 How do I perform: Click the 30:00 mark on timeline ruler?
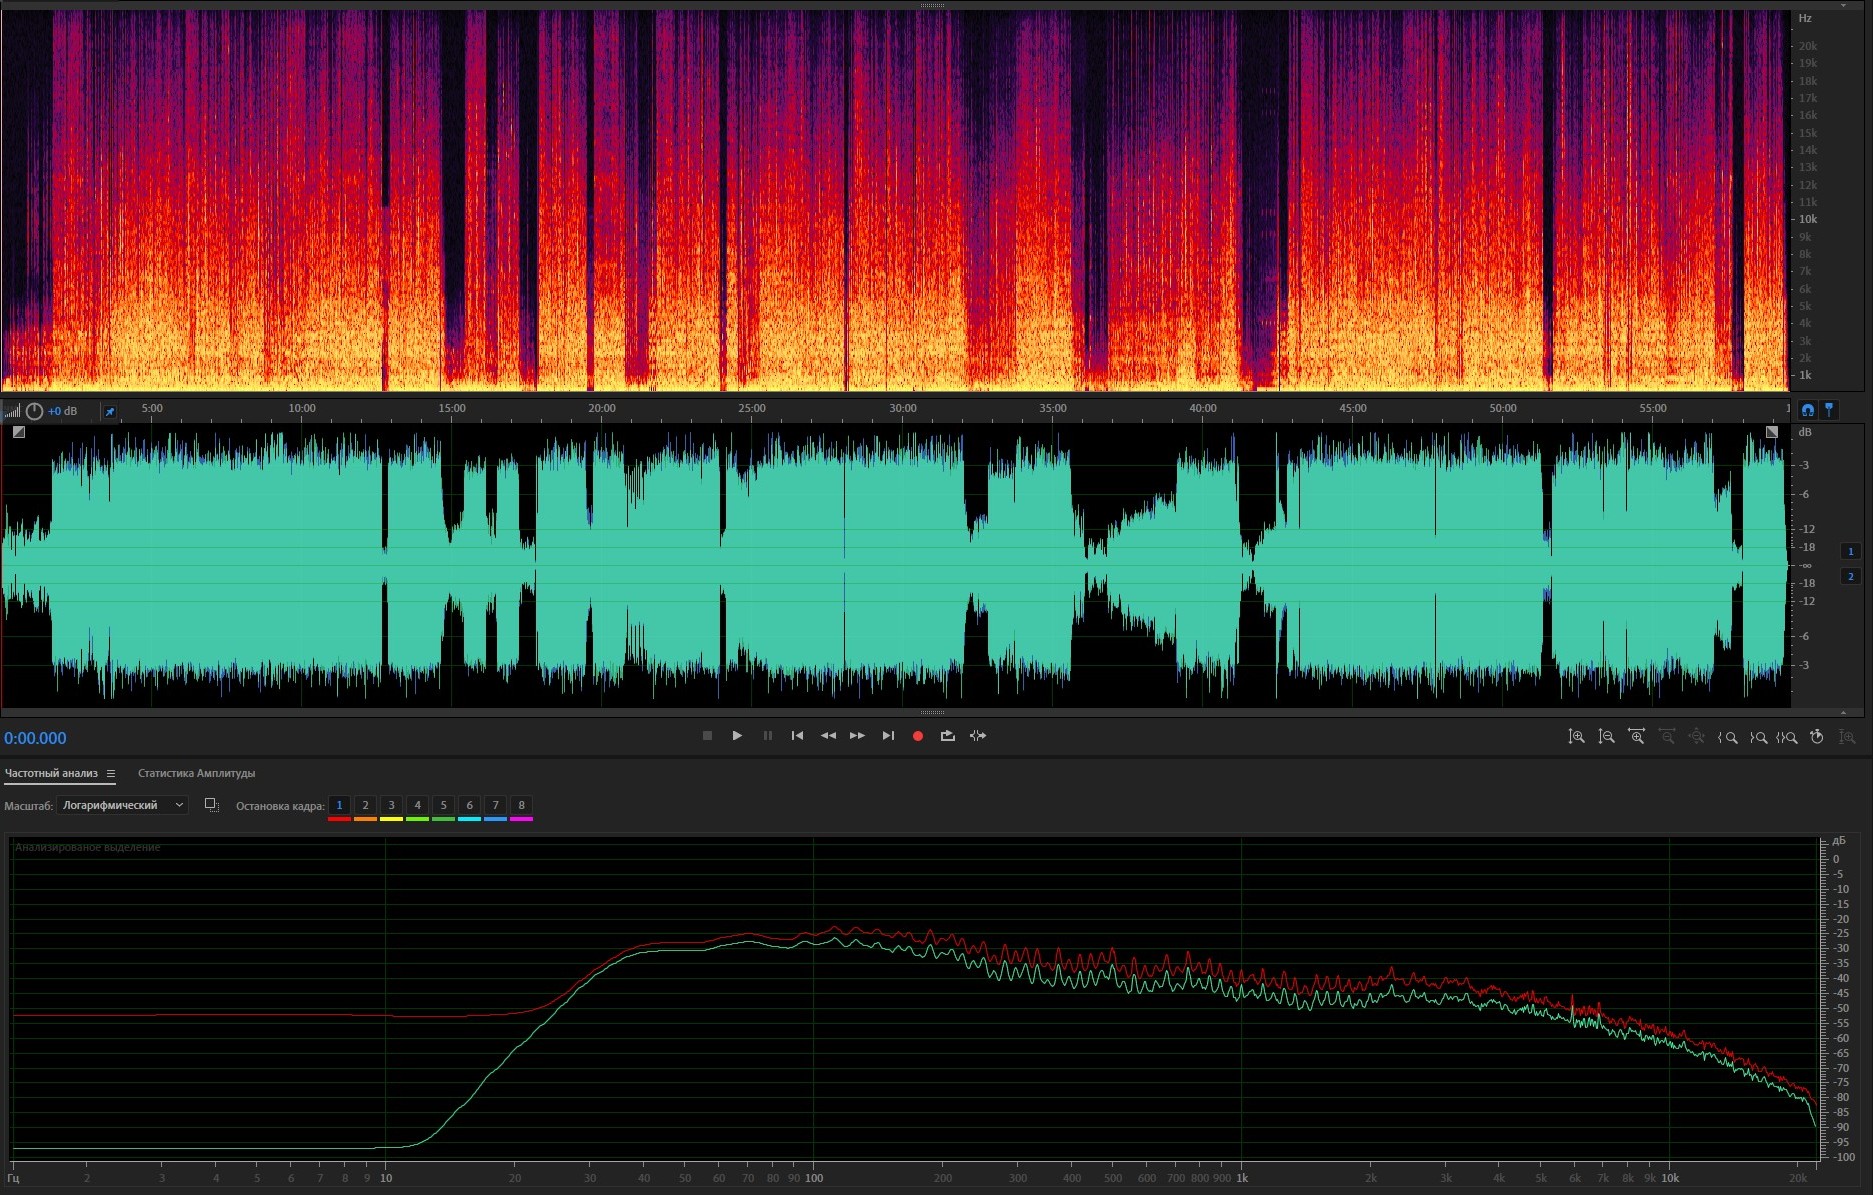902,409
